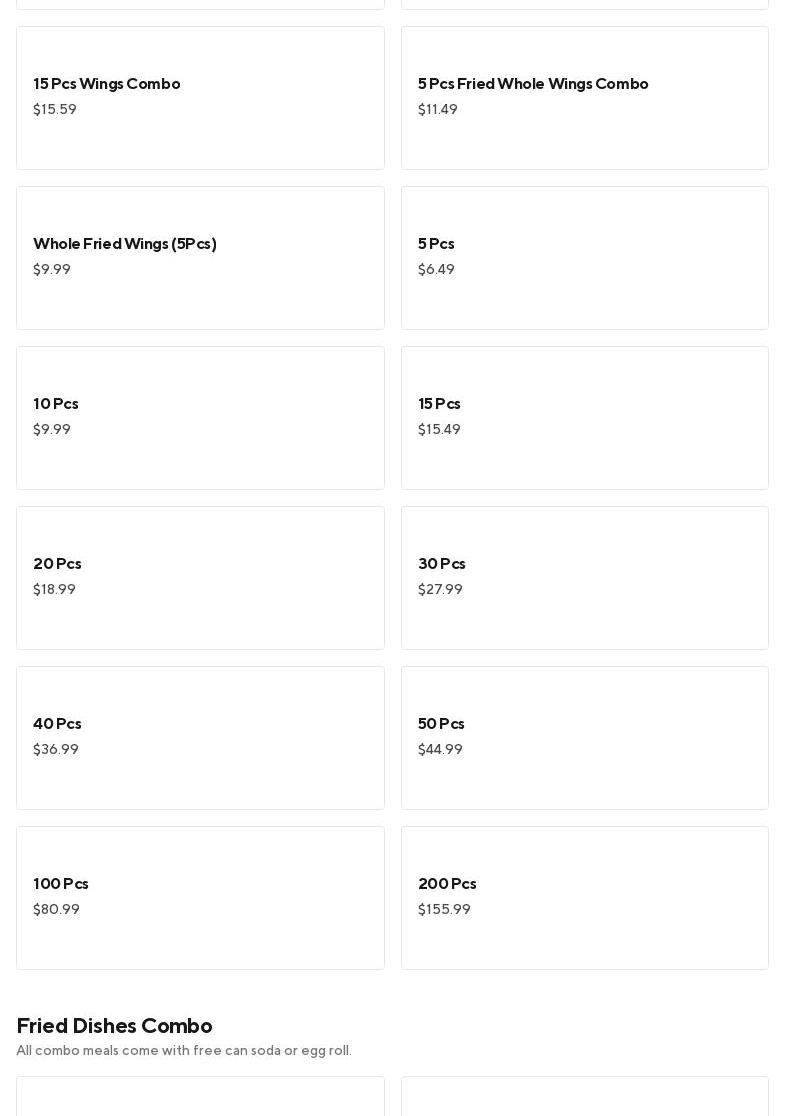Open the 15 Pcs menu card

click(584, 418)
